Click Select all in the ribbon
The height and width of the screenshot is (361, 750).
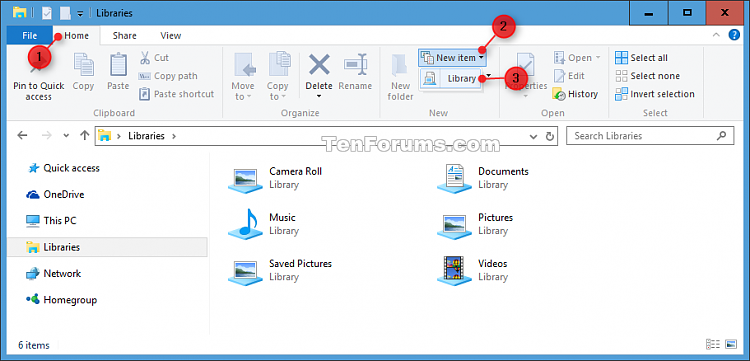[x=641, y=58]
